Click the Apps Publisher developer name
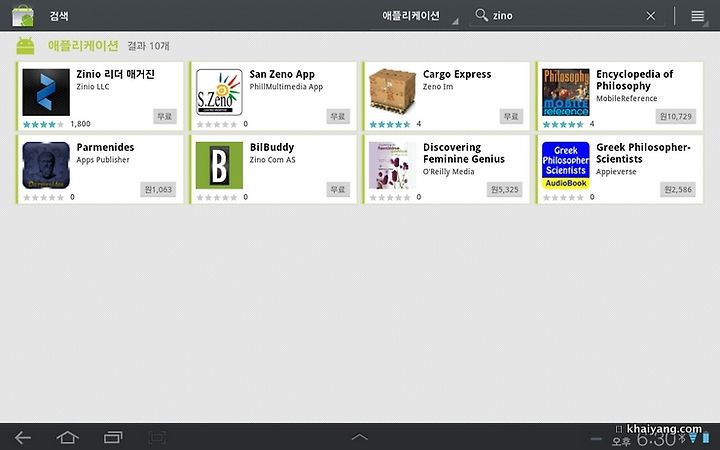Viewport: 720px width, 450px height. click(x=103, y=159)
